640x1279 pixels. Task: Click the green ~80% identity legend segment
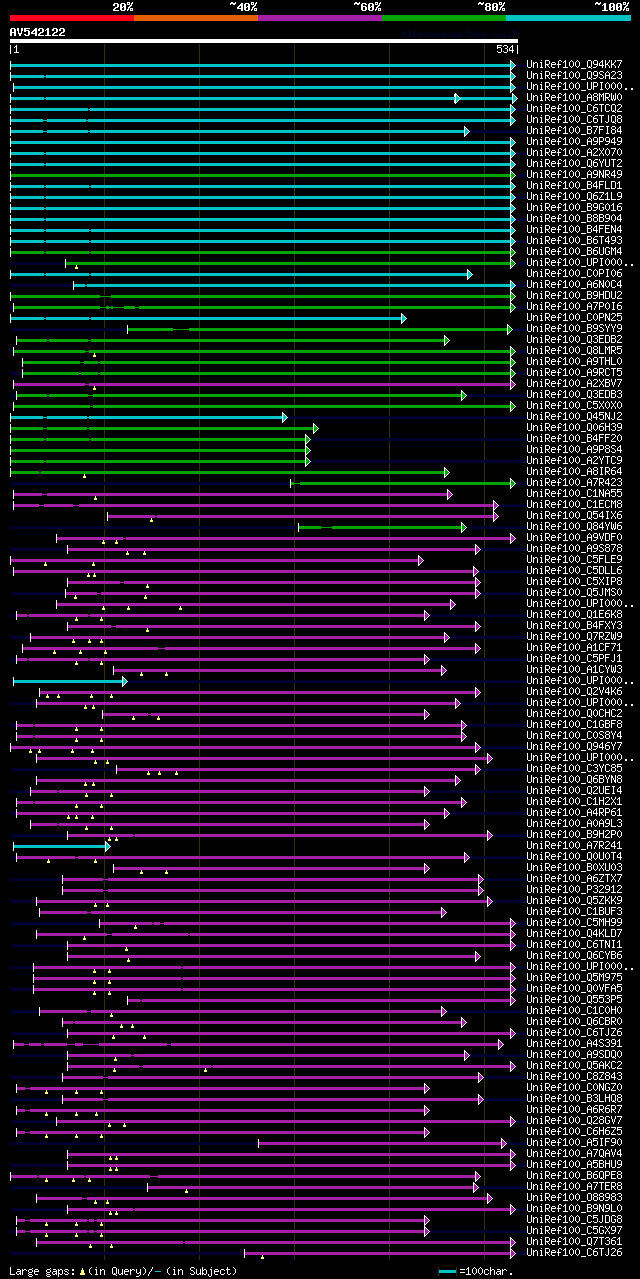(x=444, y=17)
